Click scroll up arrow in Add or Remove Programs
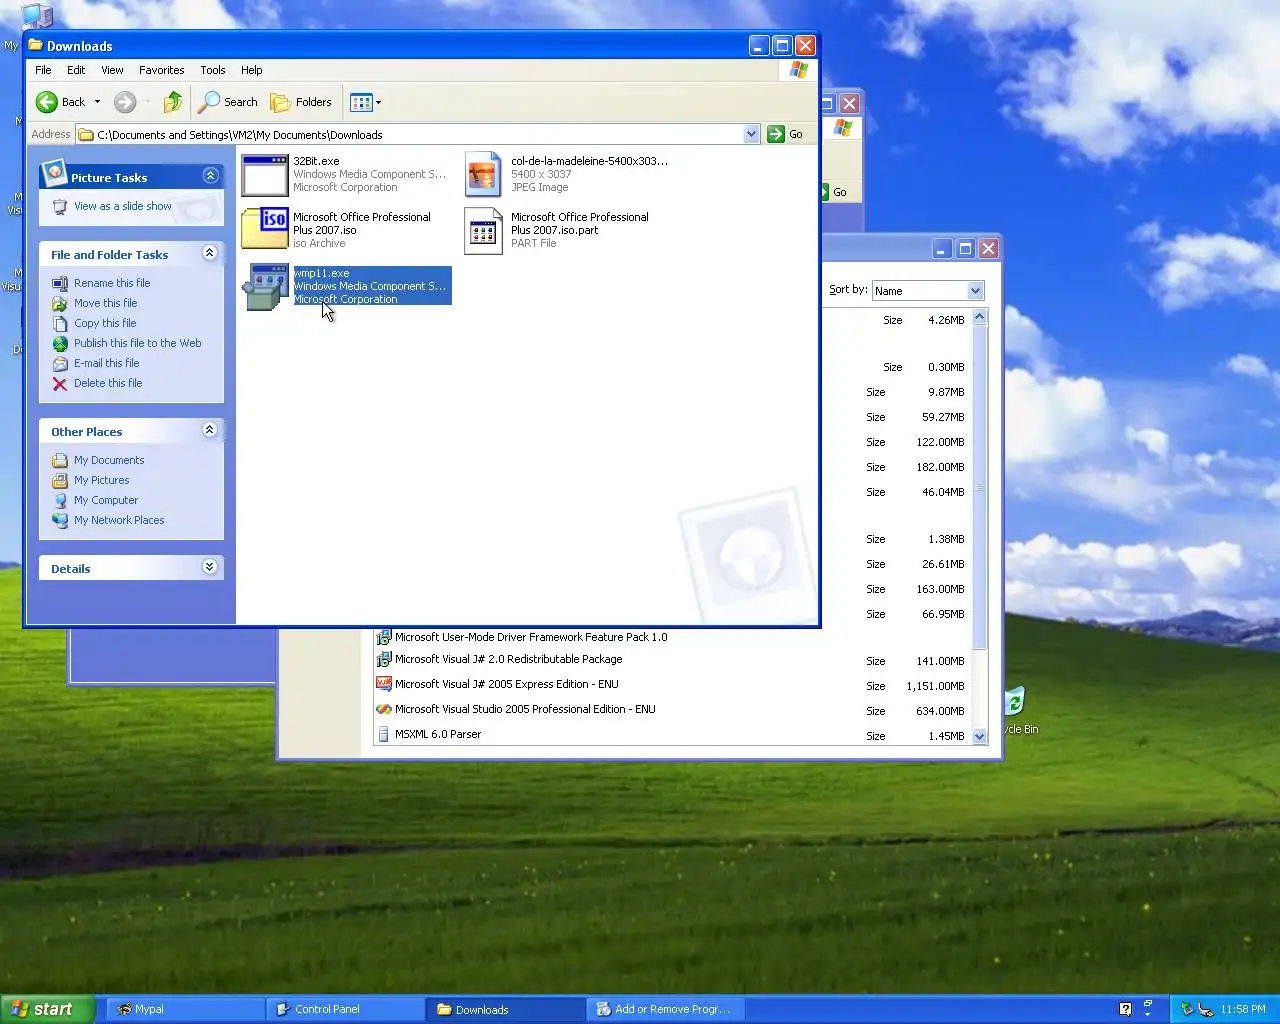This screenshot has width=1280, height=1024. (x=980, y=317)
